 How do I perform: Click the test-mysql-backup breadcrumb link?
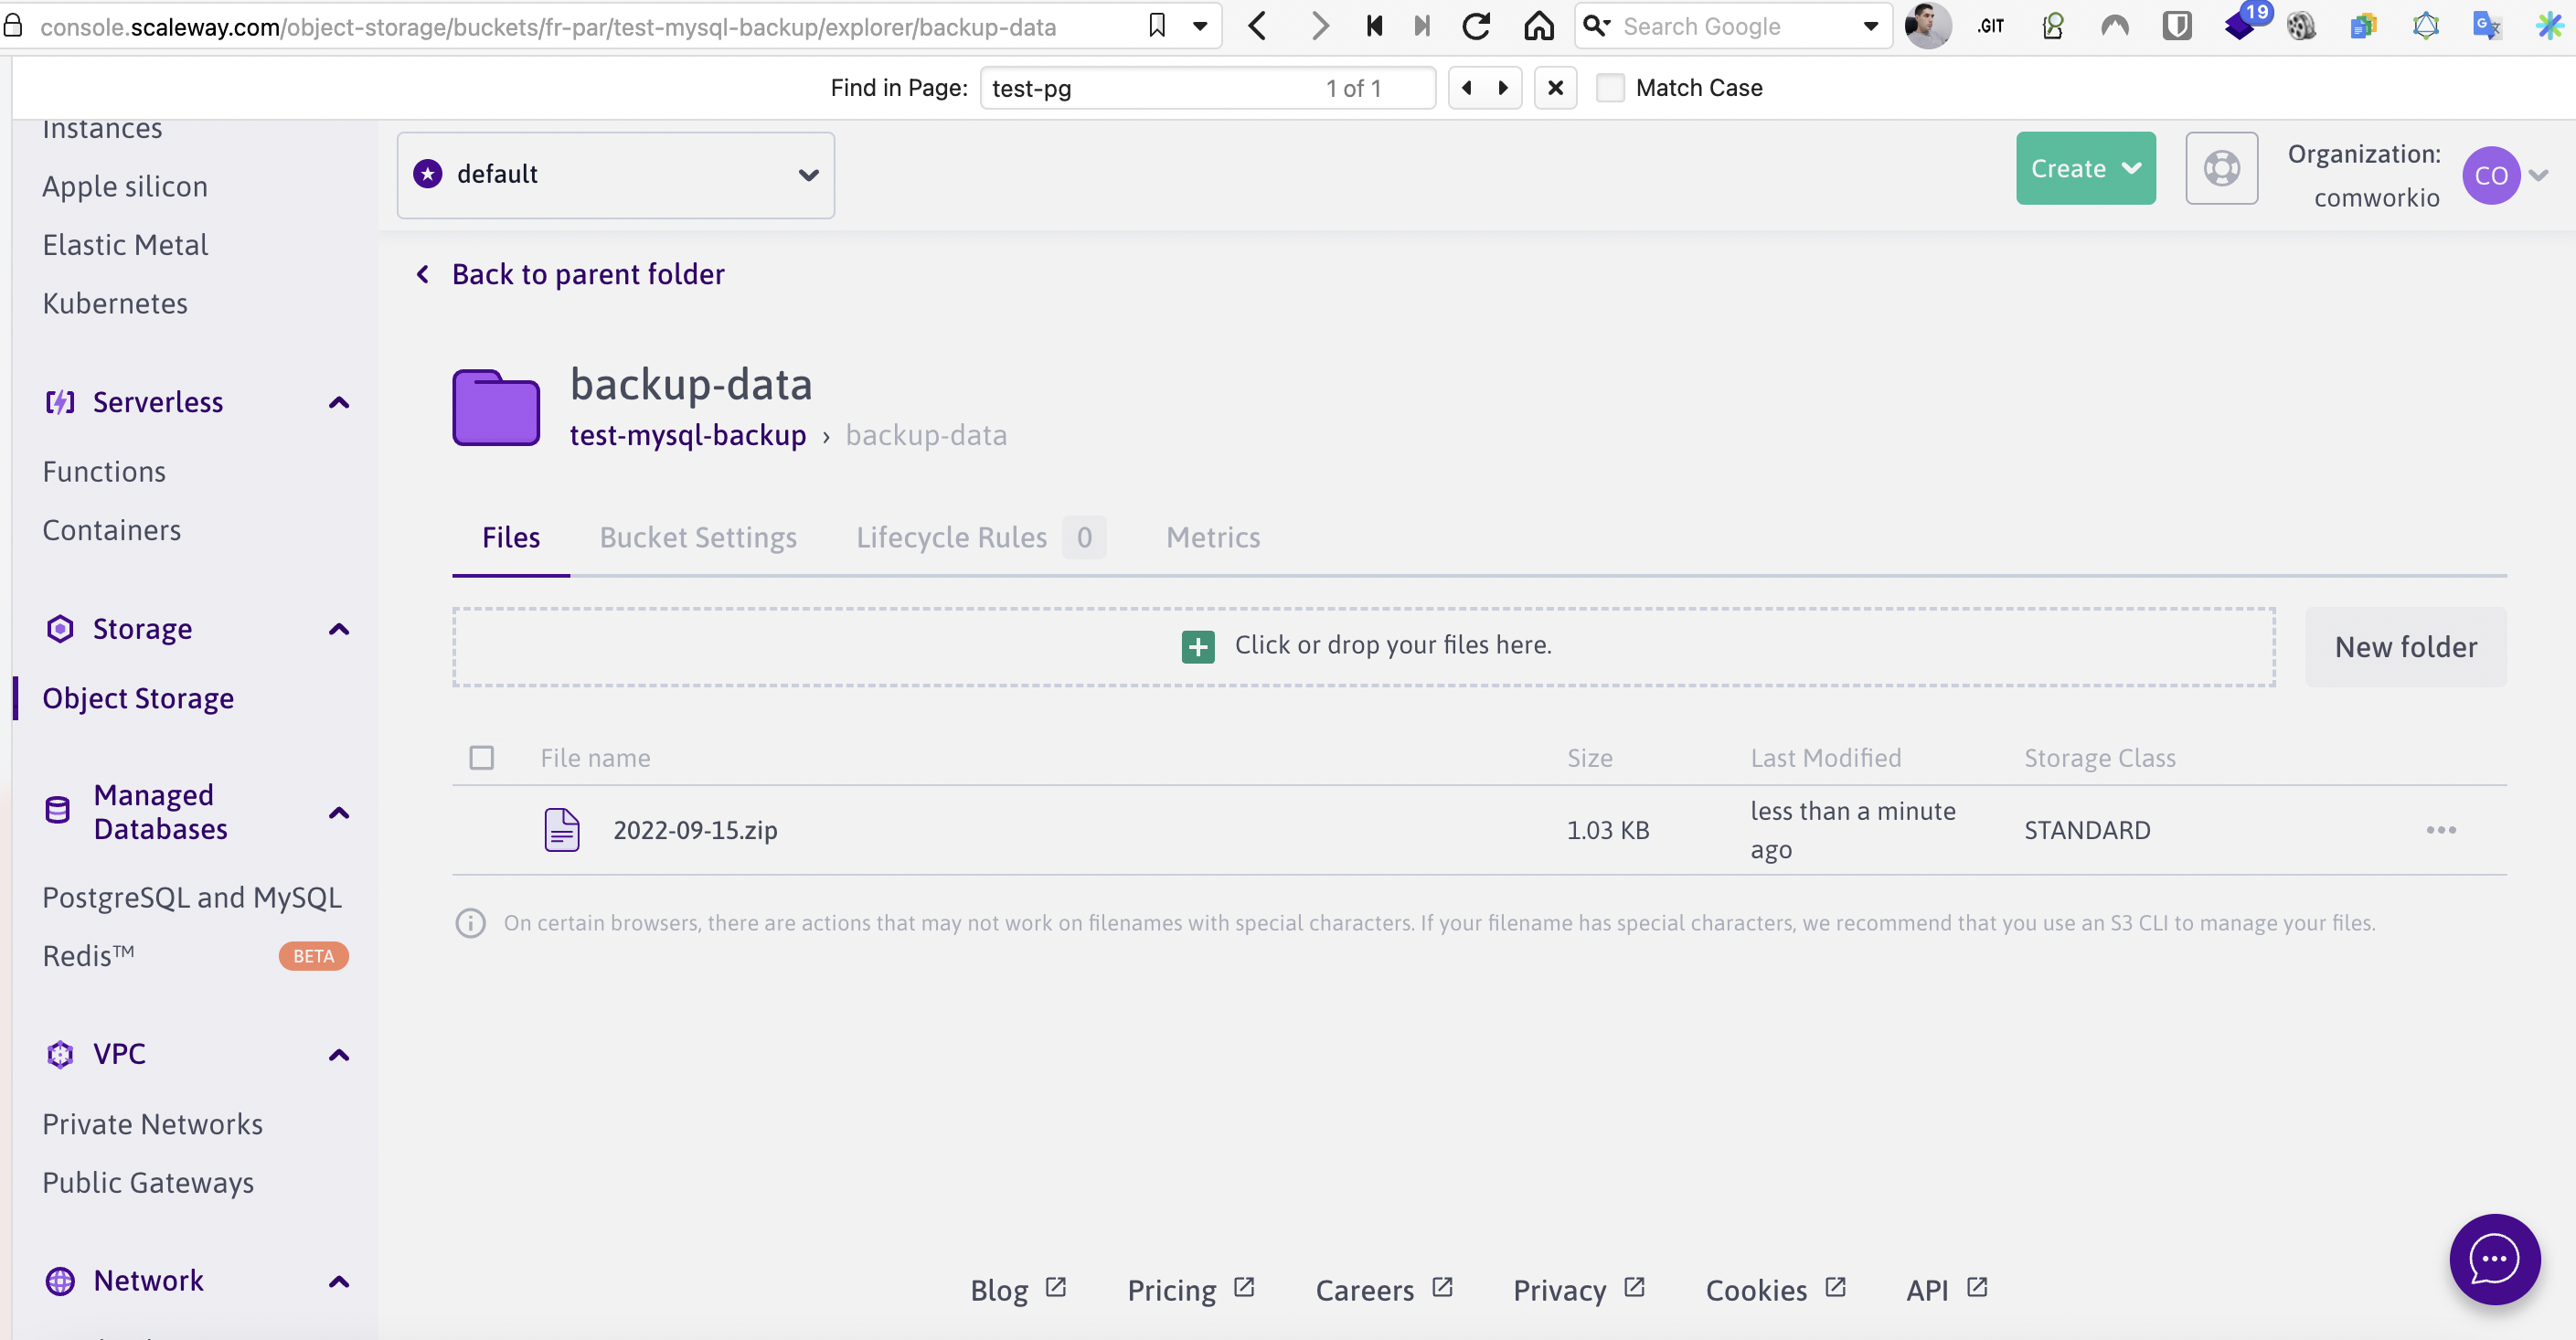tap(687, 435)
